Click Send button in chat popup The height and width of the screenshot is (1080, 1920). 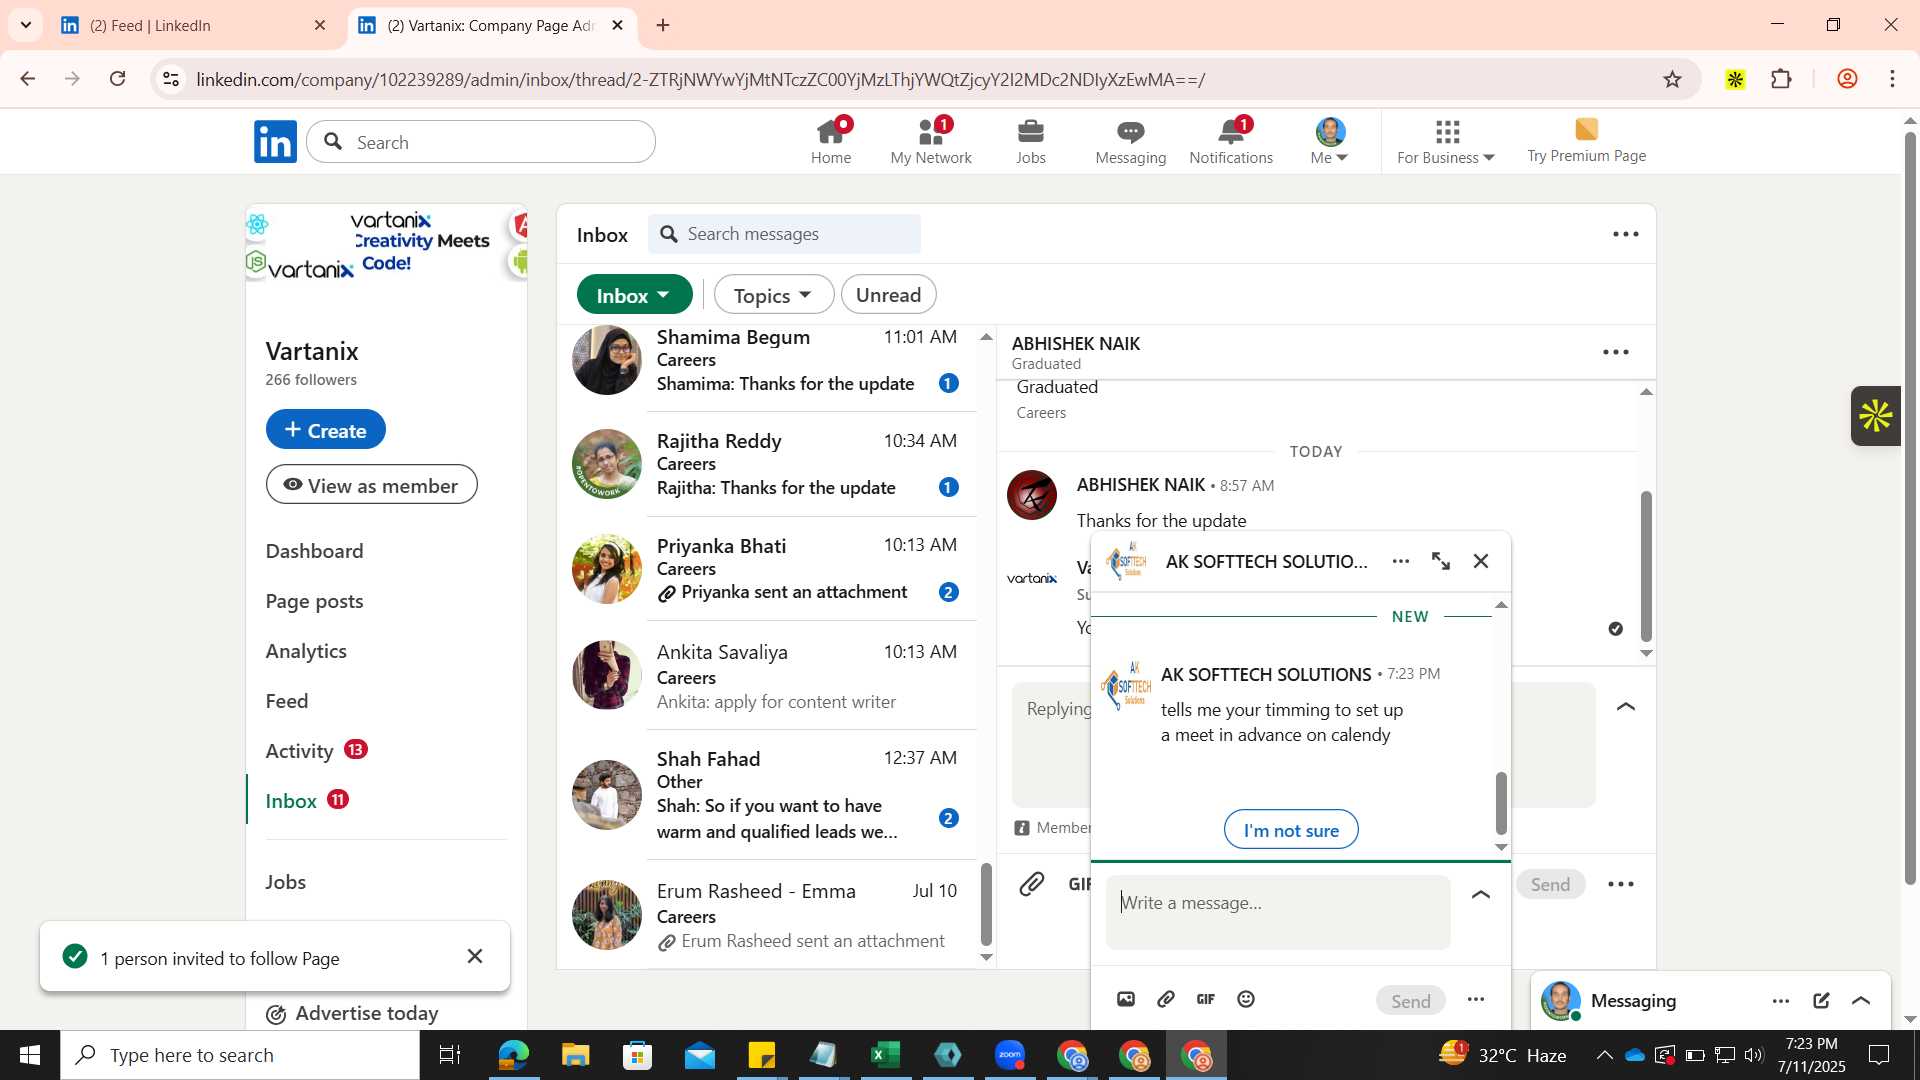(x=1411, y=1001)
